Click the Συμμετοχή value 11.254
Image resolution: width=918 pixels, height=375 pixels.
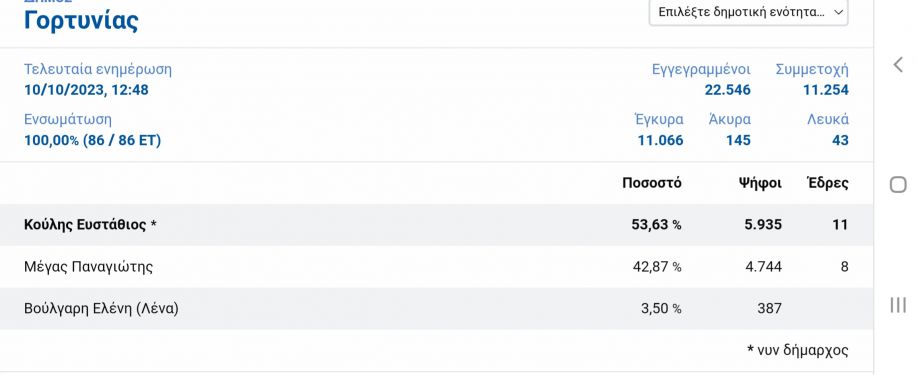coord(825,90)
